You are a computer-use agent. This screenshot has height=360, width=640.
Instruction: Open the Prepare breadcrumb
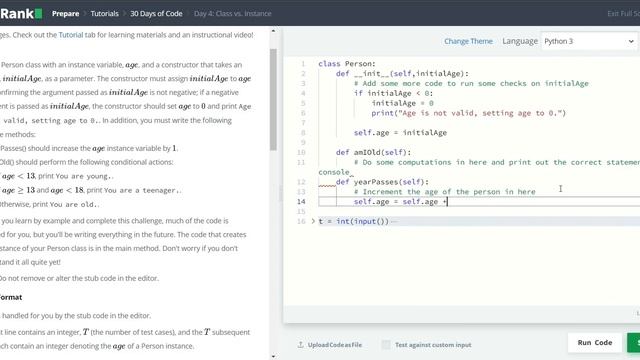[65, 13]
